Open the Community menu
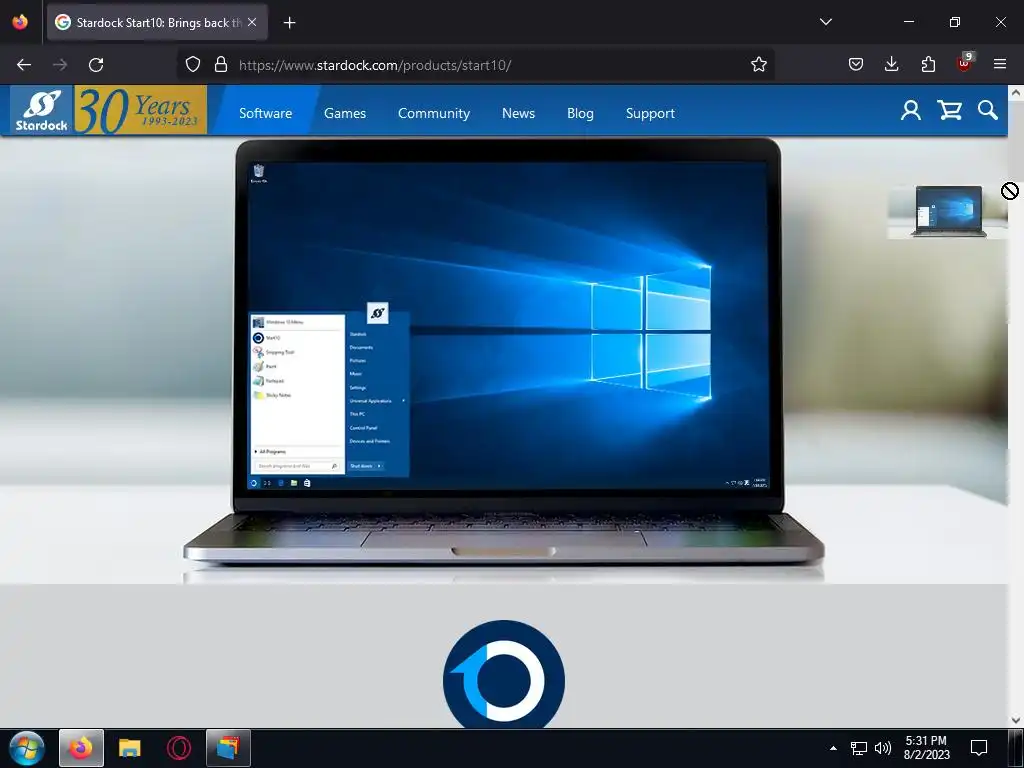This screenshot has width=1024, height=768. tap(434, 113)
